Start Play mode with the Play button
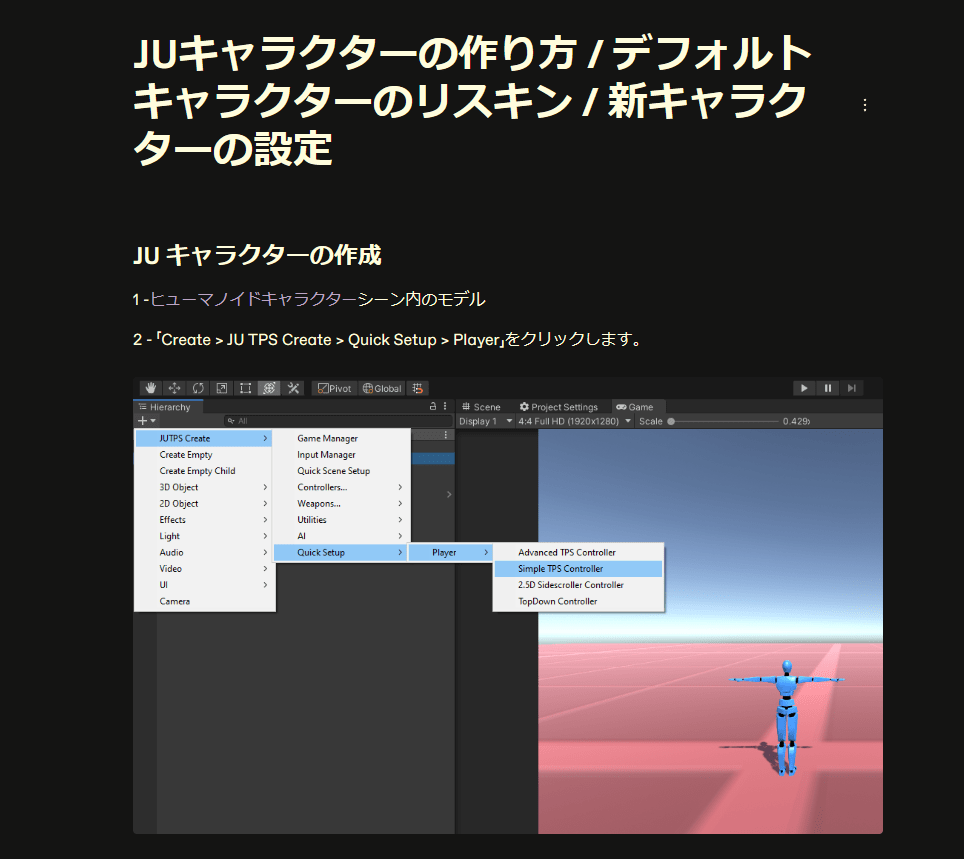Screen dimensions: 964x859 [x=804, y=388]
